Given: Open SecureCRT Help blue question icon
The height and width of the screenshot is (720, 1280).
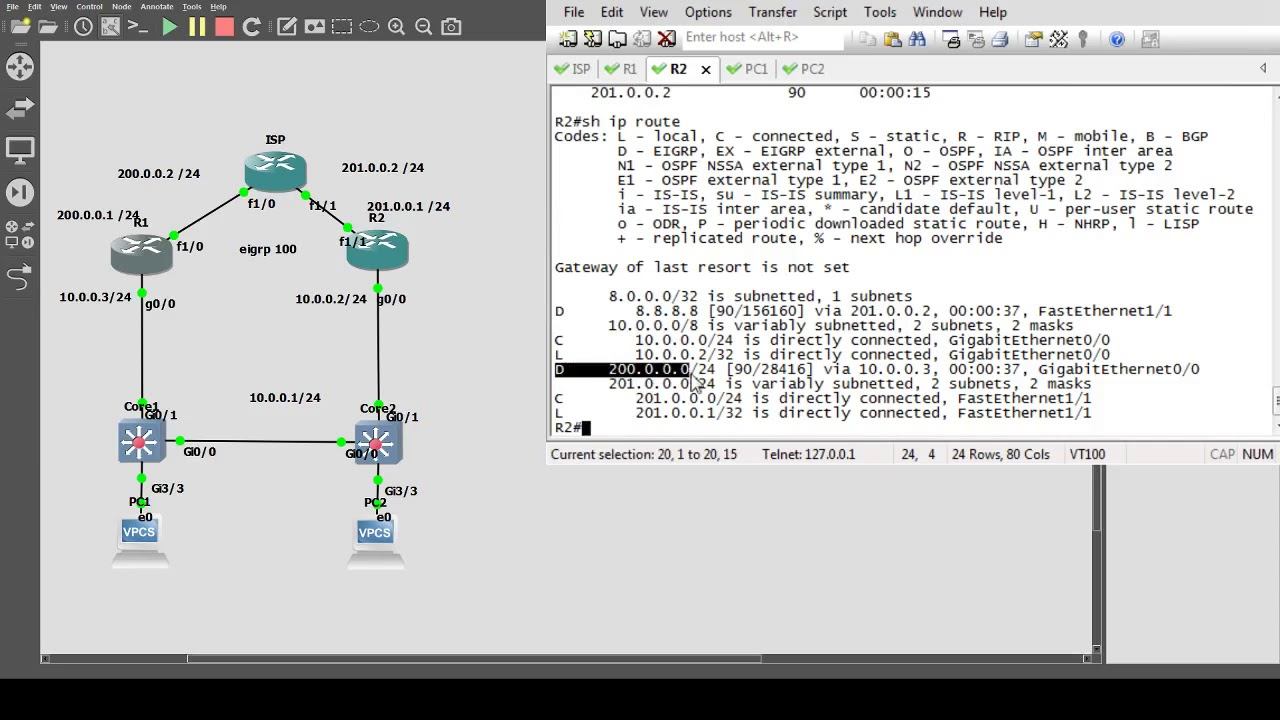Looking at the screenshot, I should [x=1117, y=39].
